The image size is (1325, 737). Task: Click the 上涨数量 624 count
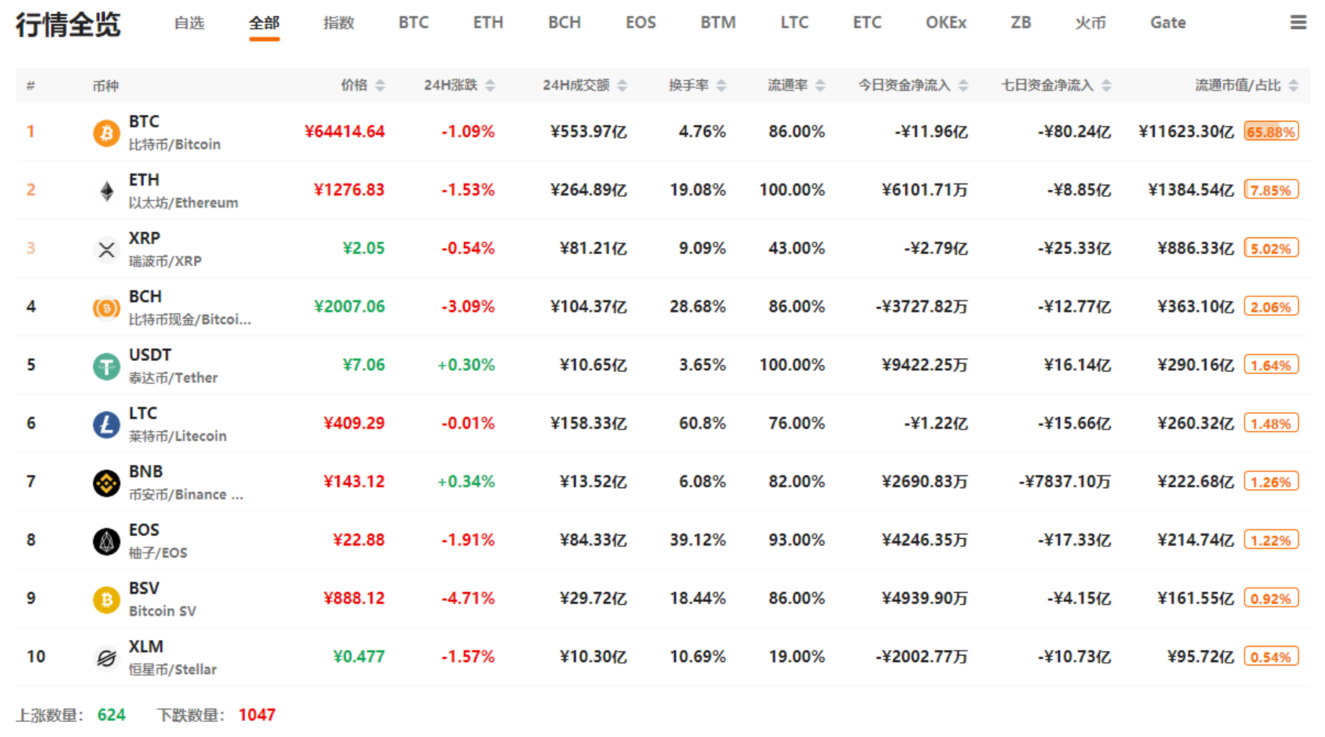(111, 715)
